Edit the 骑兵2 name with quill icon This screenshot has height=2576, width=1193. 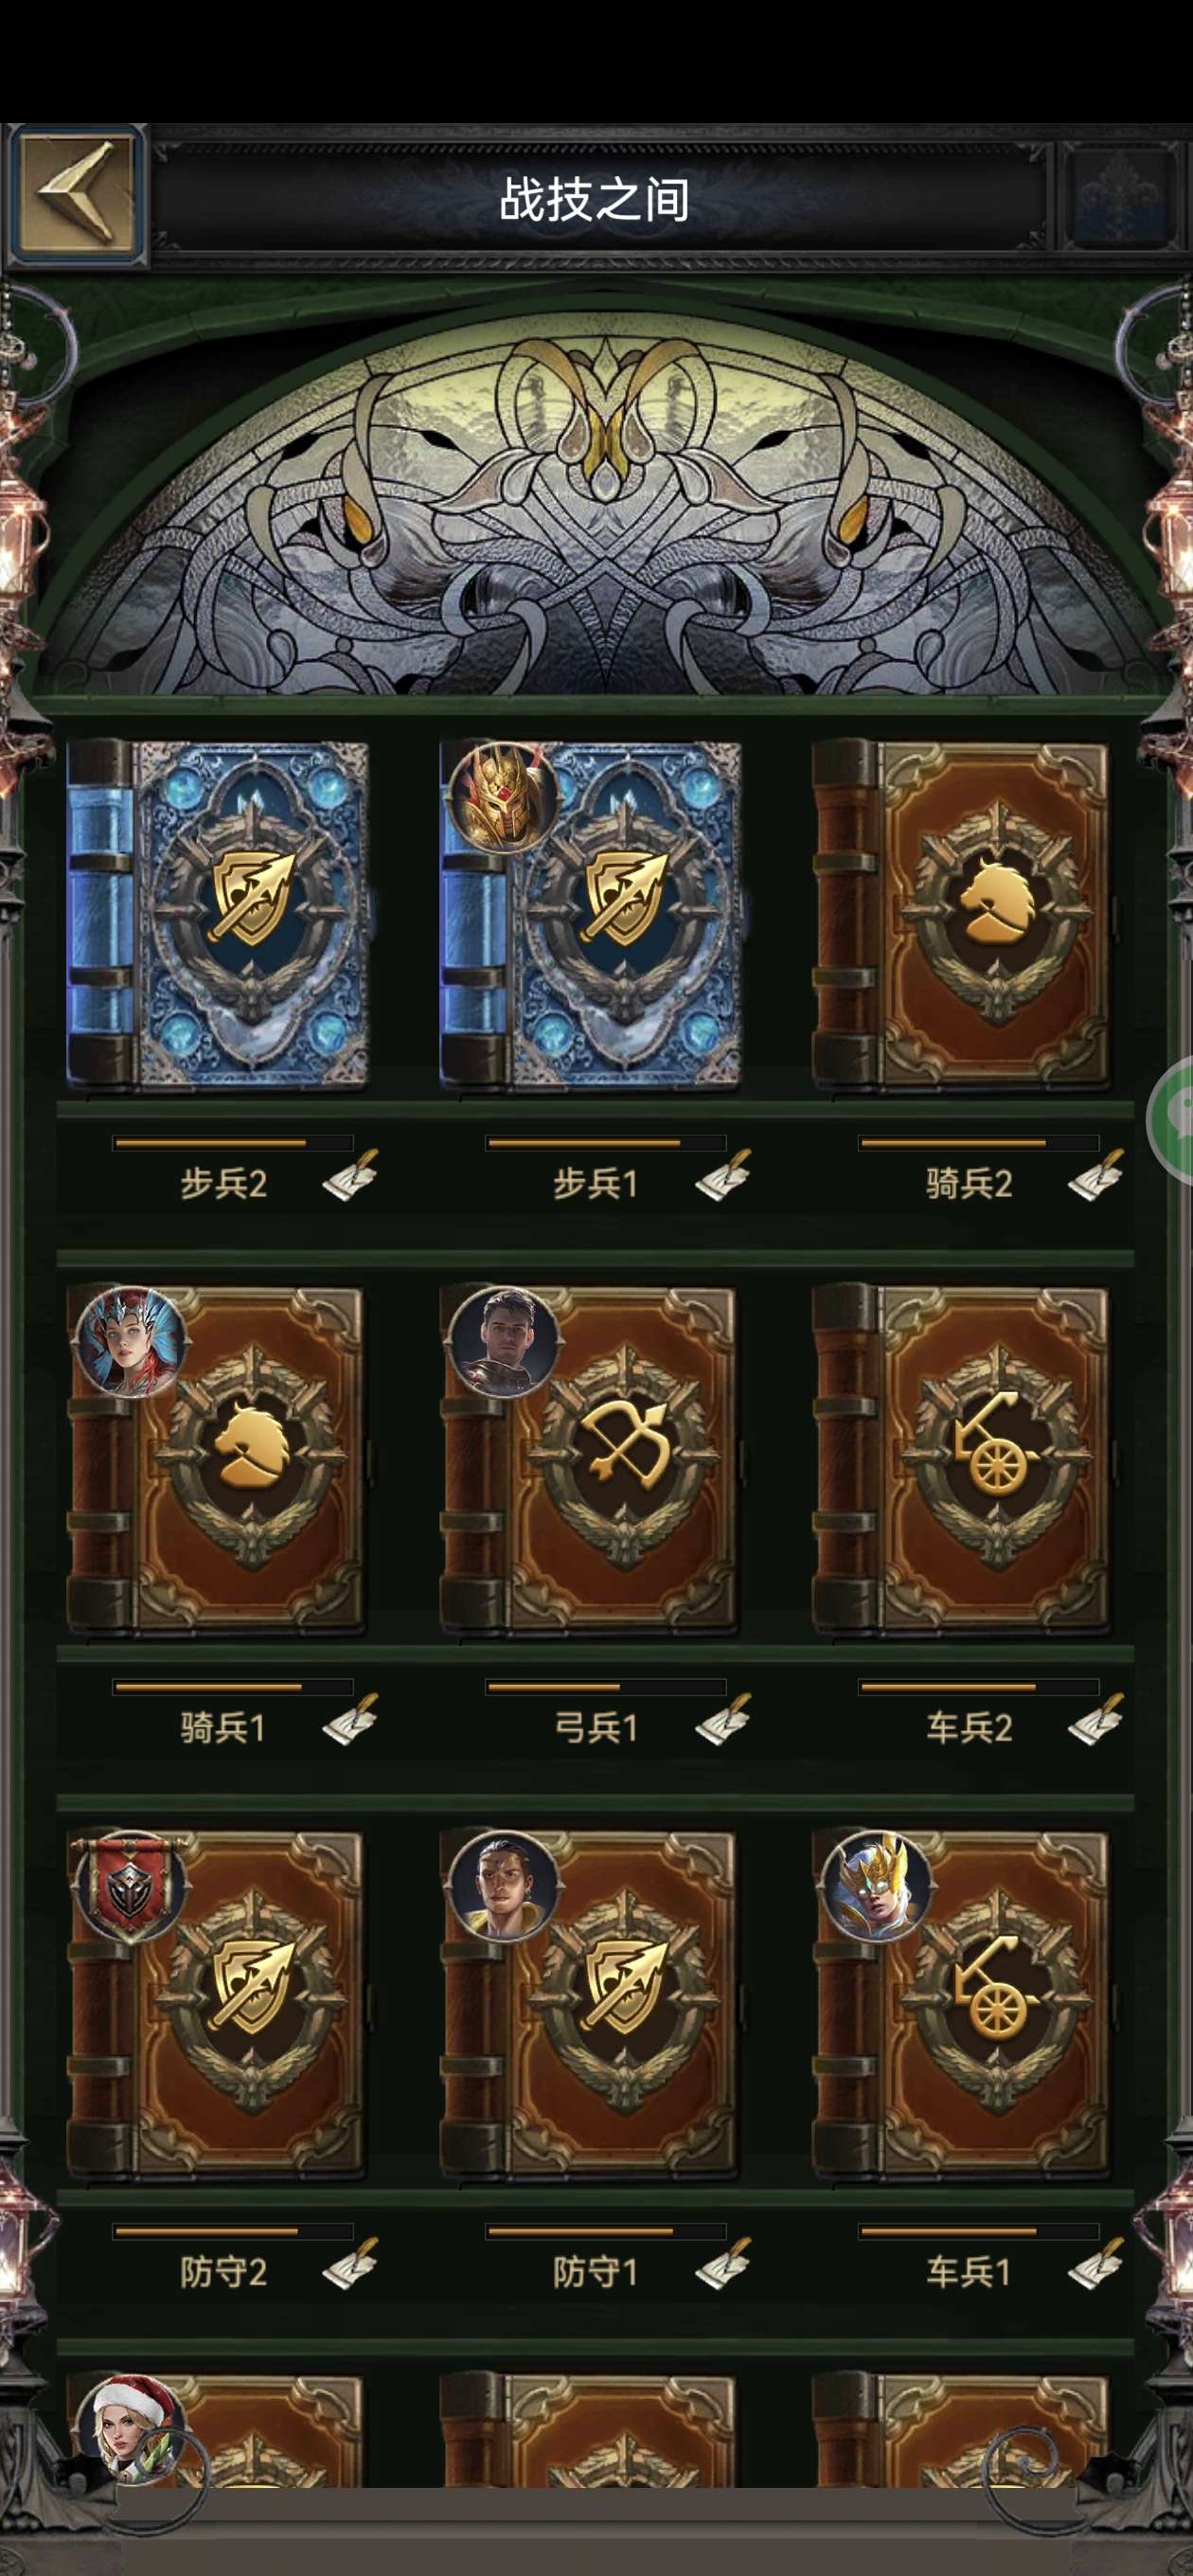pyautogui.click(x=1096, y=1176)
